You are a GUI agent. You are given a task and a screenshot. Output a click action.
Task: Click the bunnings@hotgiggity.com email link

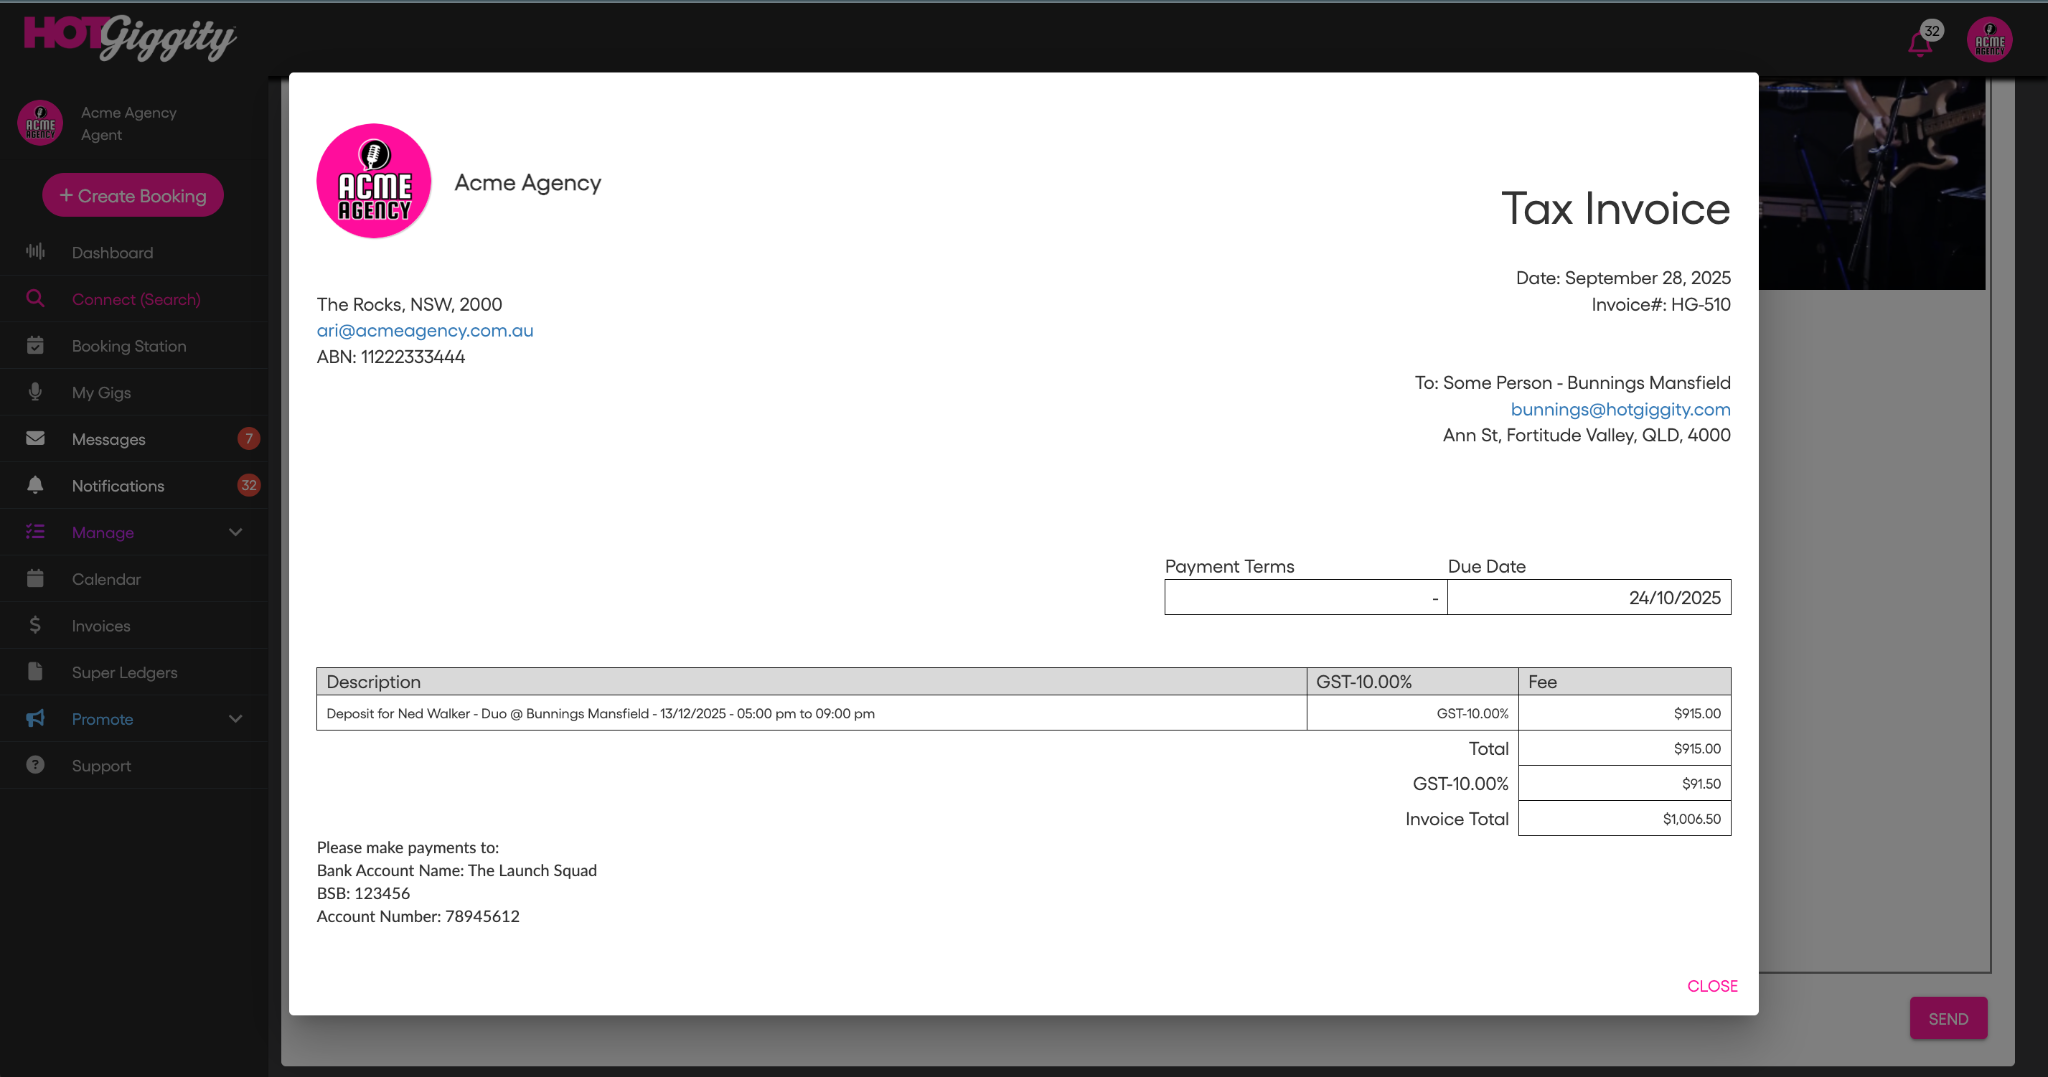pos(1620,409)
